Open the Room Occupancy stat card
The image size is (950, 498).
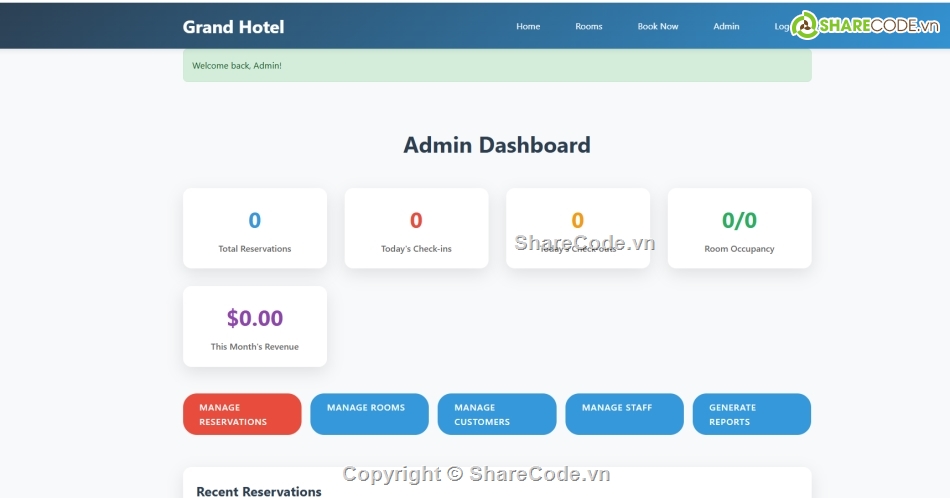pos(739,229)
